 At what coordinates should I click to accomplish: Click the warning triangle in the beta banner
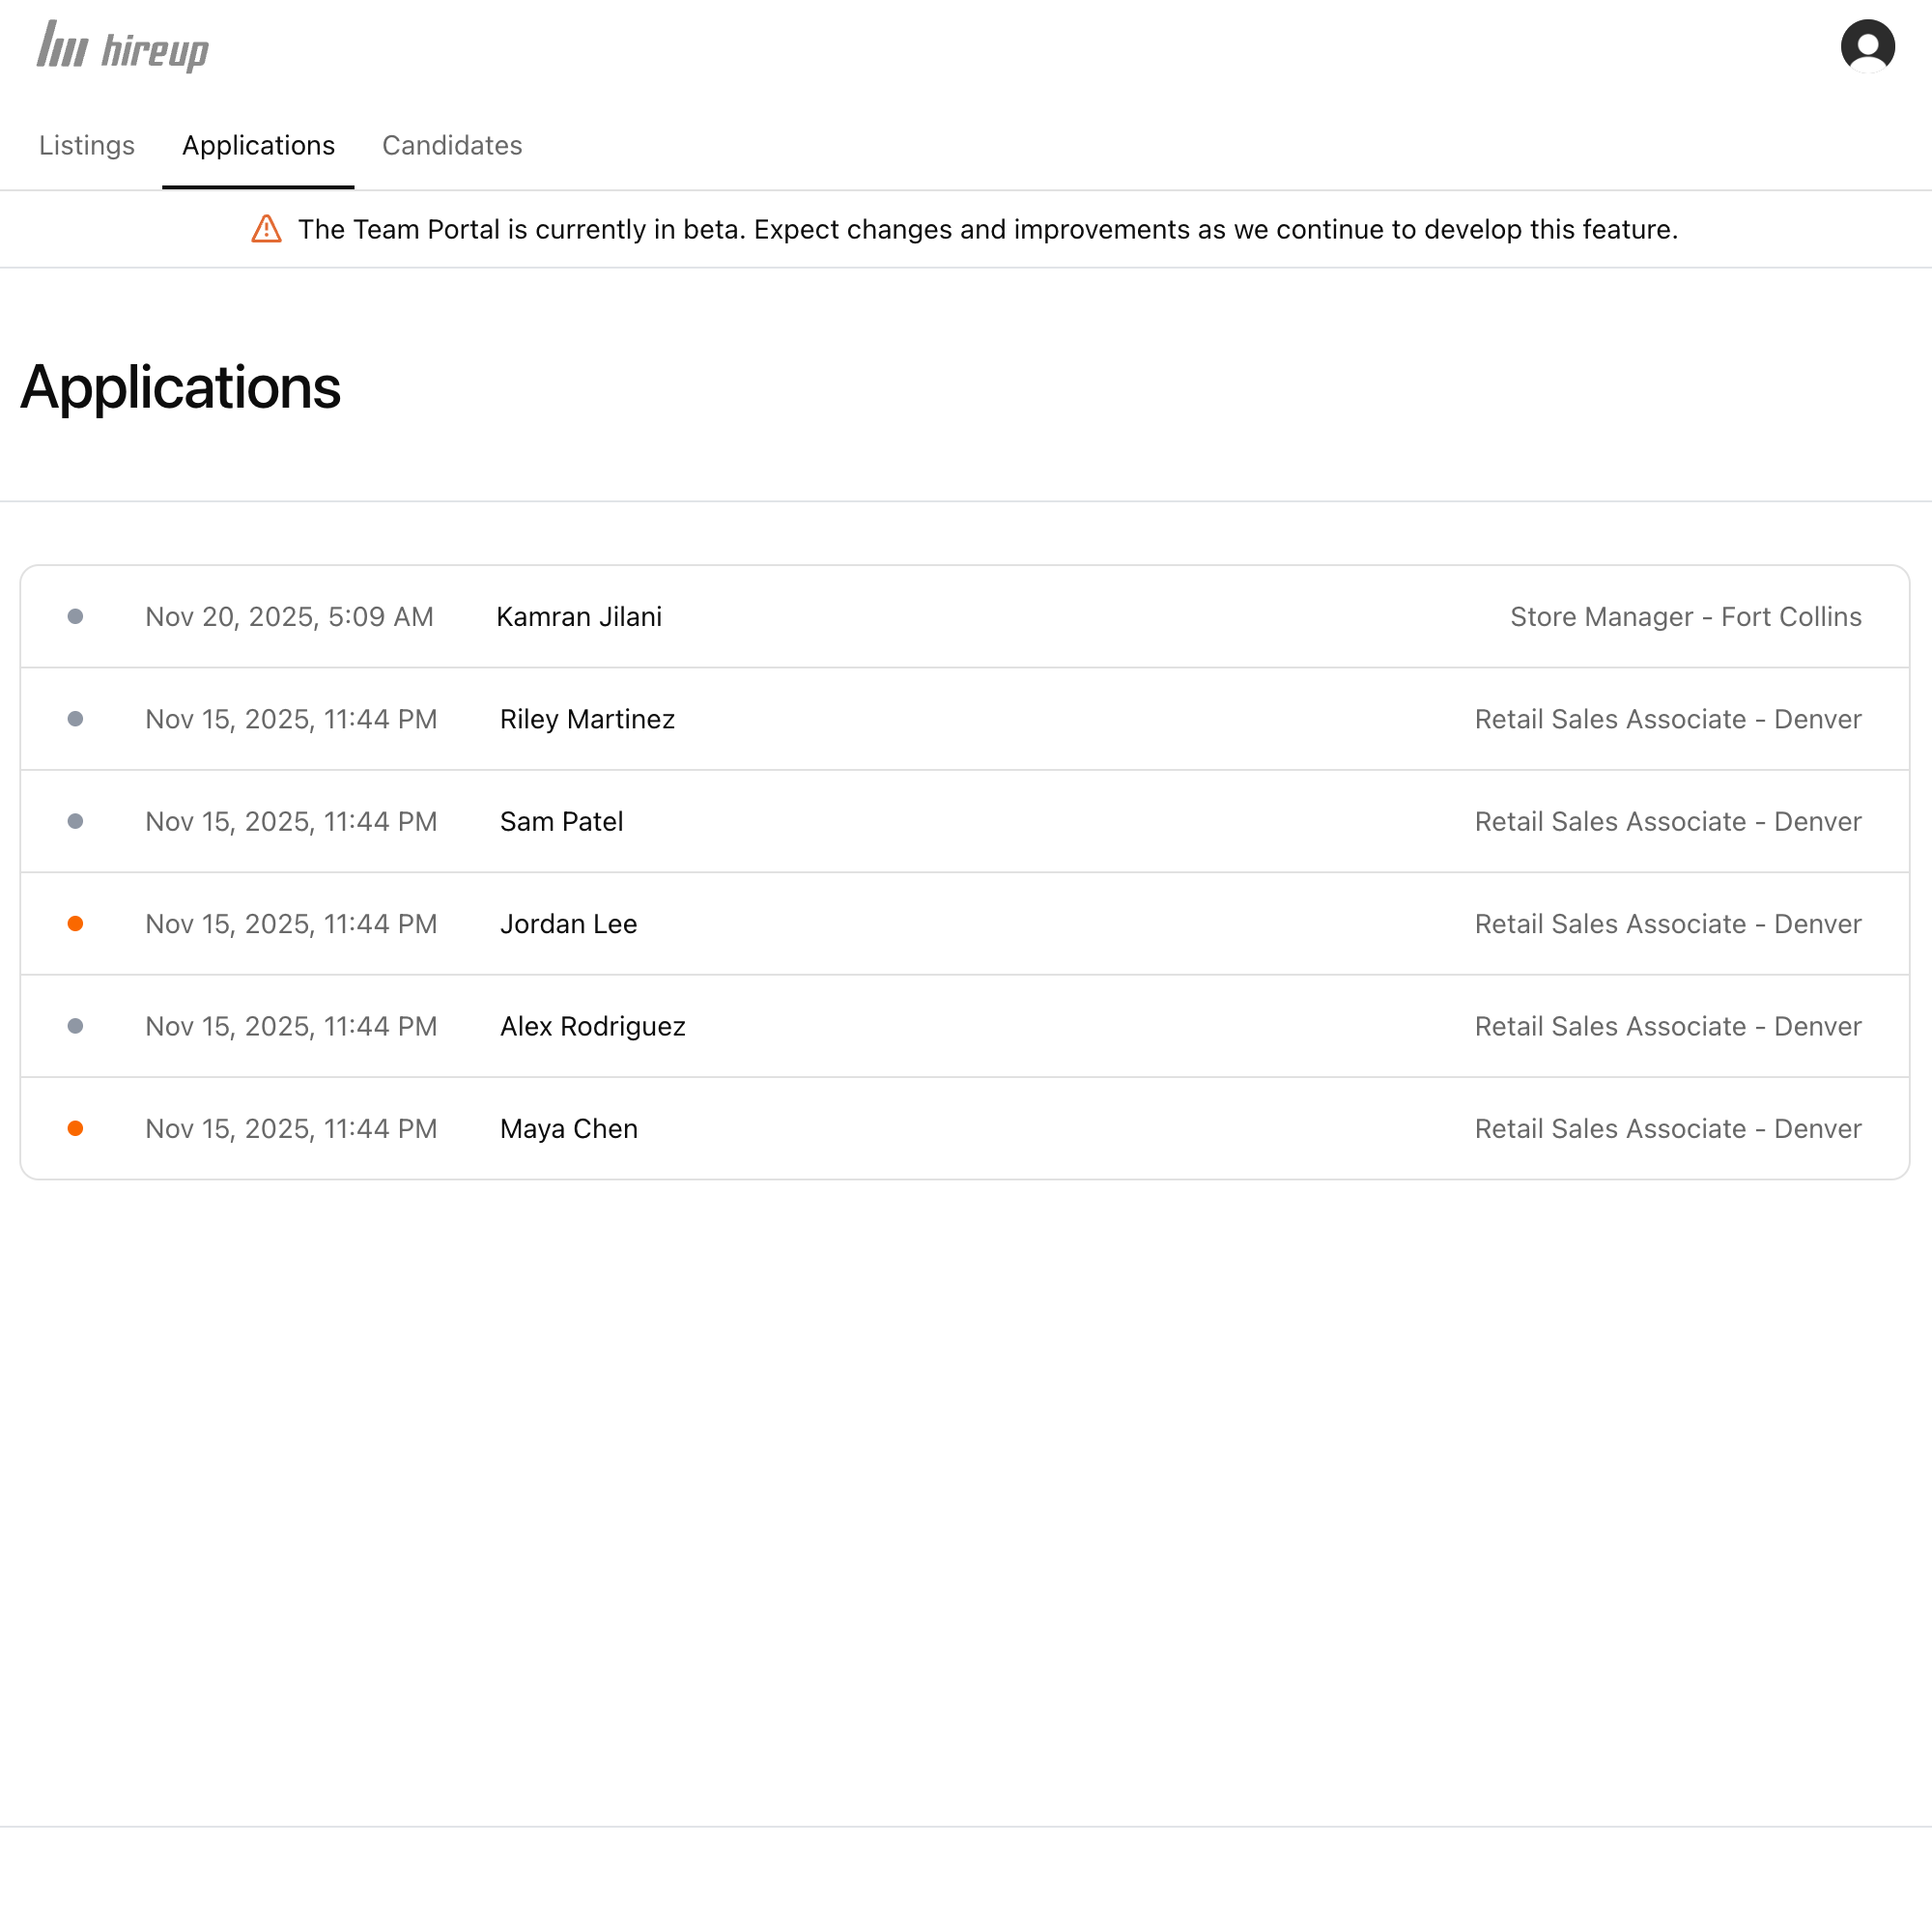[265, 229]
